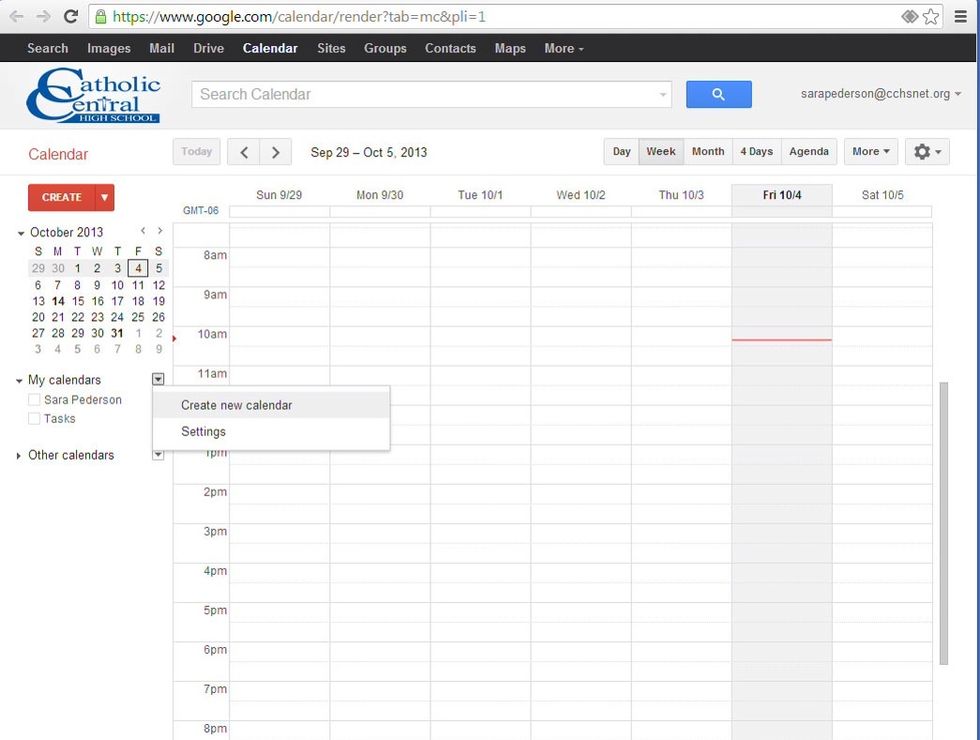
Task: Open Mail from the top navigation bar
Action: [x=161, y=48]
